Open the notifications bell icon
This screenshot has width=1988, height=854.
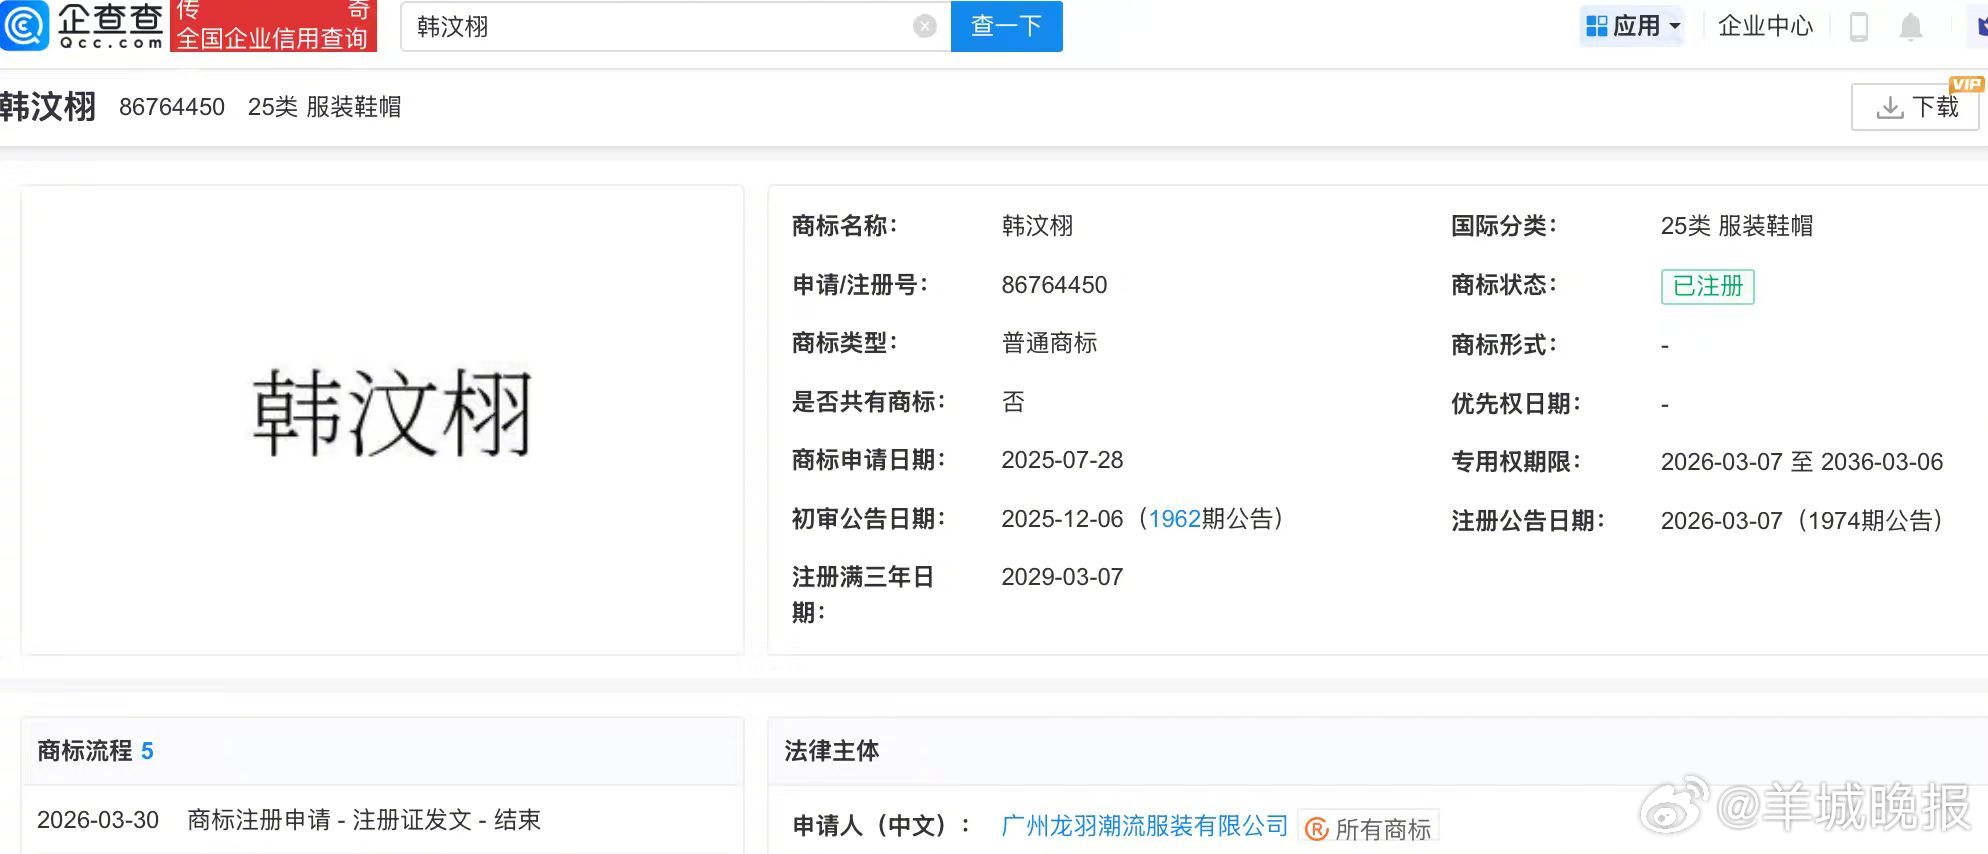tap(1910, 27)
